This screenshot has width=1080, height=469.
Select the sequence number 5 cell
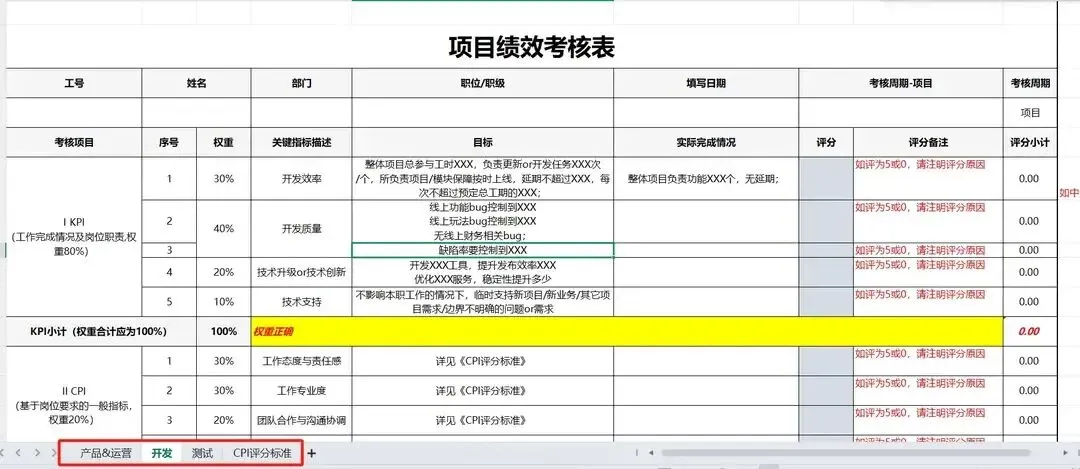169,302
